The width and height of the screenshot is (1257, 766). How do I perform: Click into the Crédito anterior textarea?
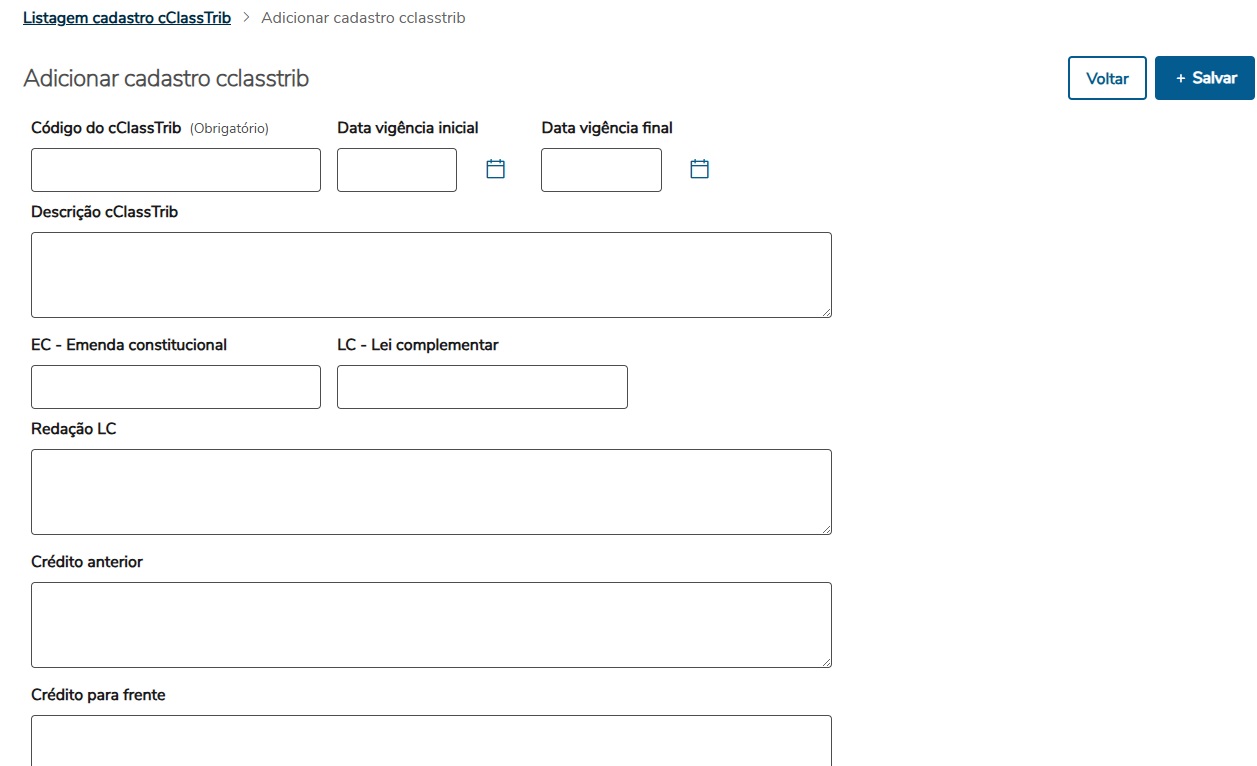coord(431,625)
